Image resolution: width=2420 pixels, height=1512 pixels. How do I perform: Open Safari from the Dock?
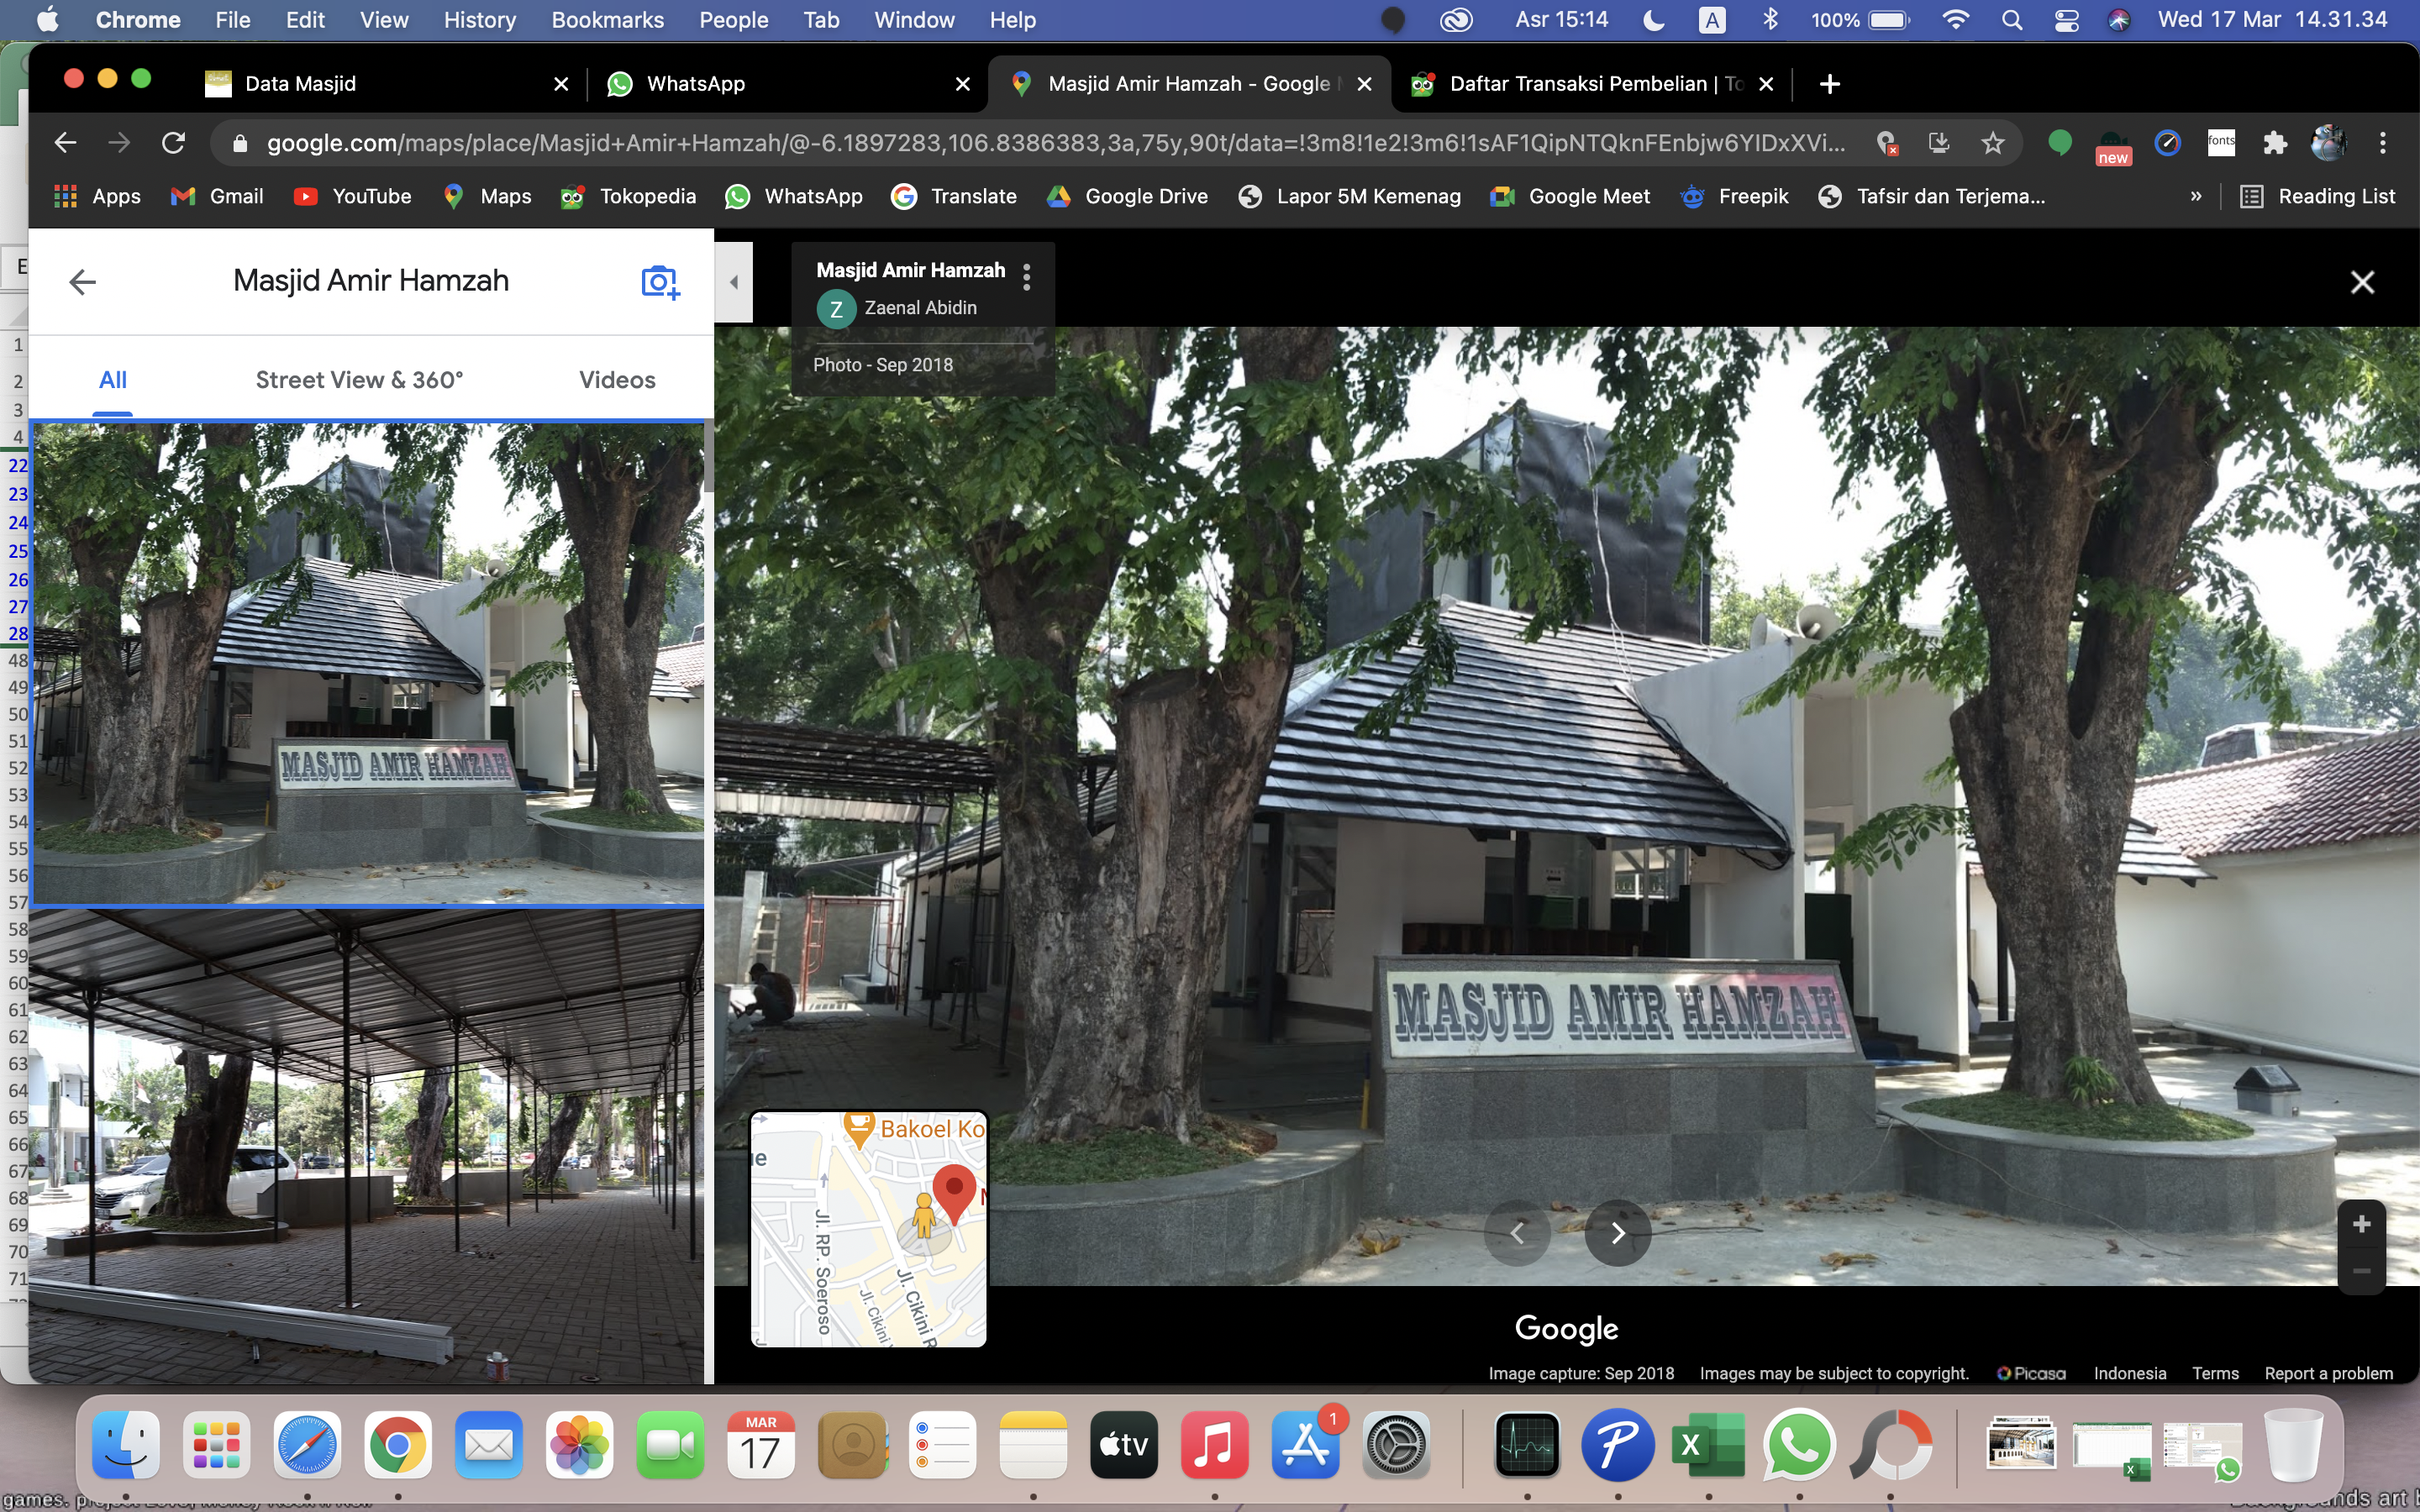[x=307, y=1444]
